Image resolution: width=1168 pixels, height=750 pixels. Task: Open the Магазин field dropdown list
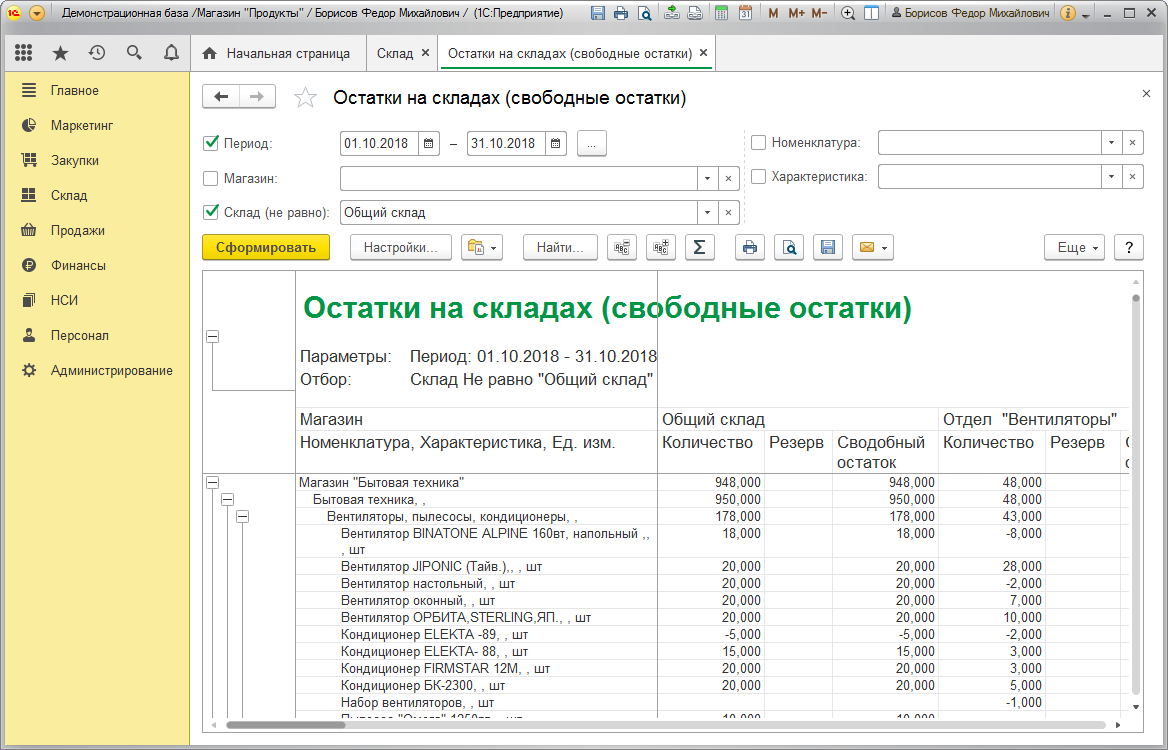pyautogui.click(x=708, y=179)
